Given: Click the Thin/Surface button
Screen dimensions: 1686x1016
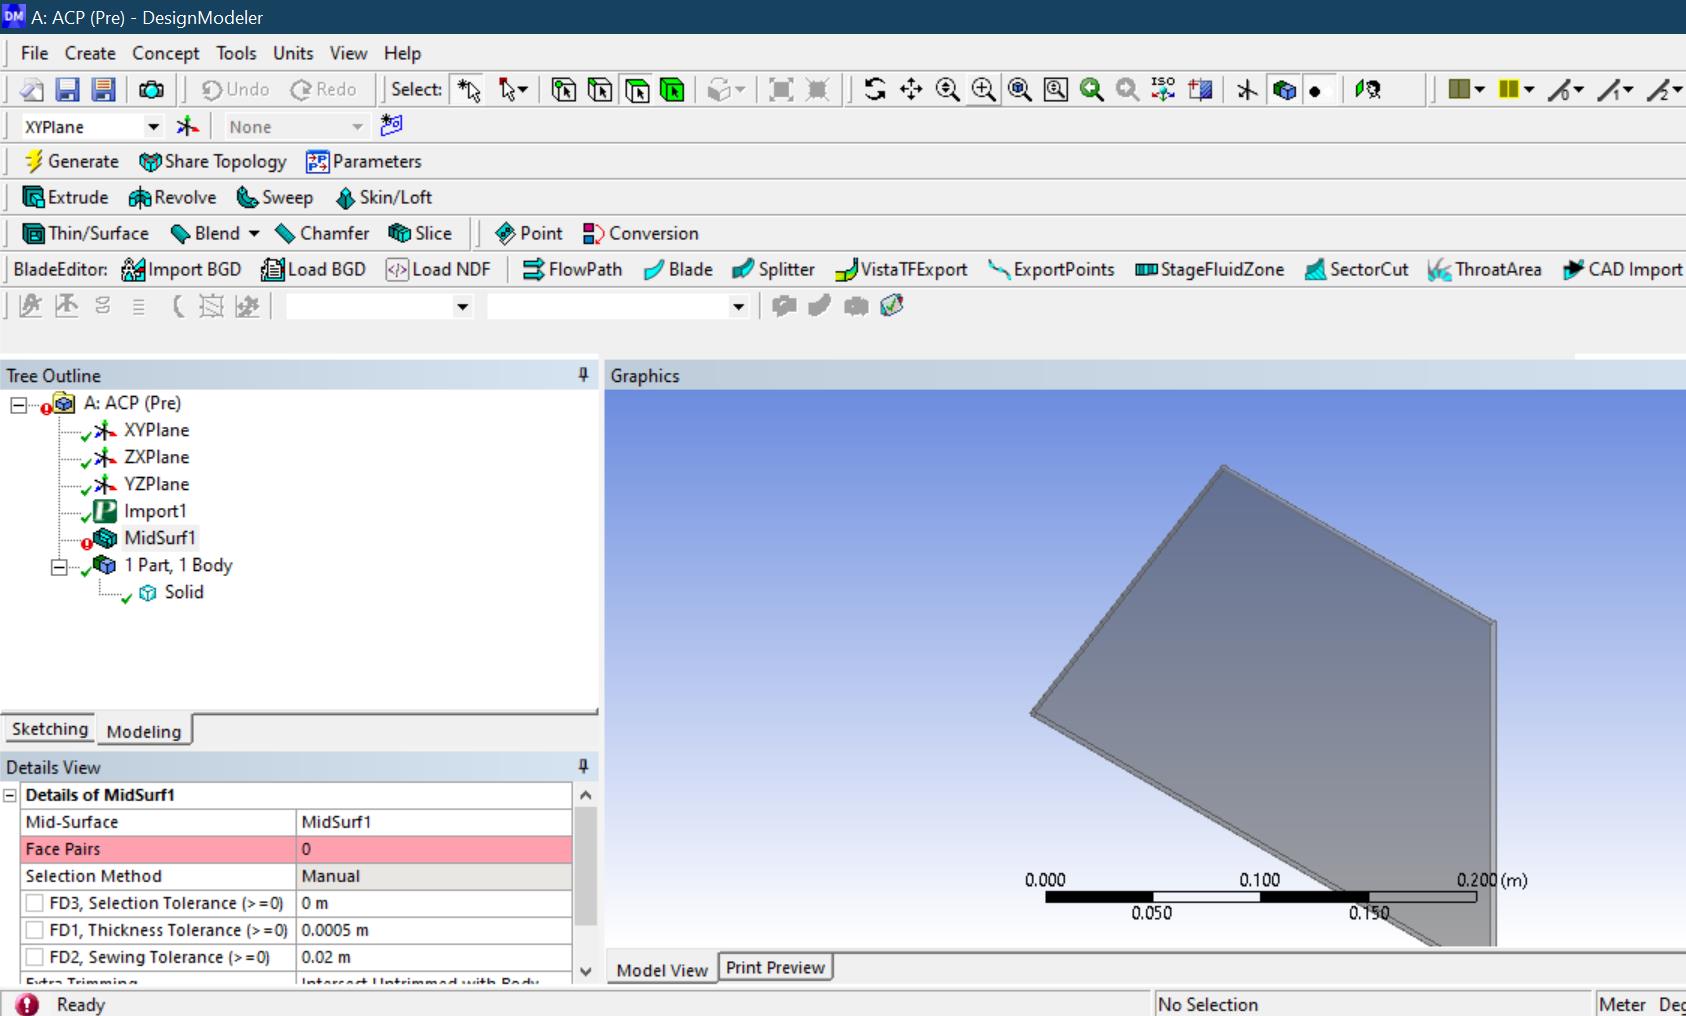Looking at the screenshot, I should [x=85, y=234].
